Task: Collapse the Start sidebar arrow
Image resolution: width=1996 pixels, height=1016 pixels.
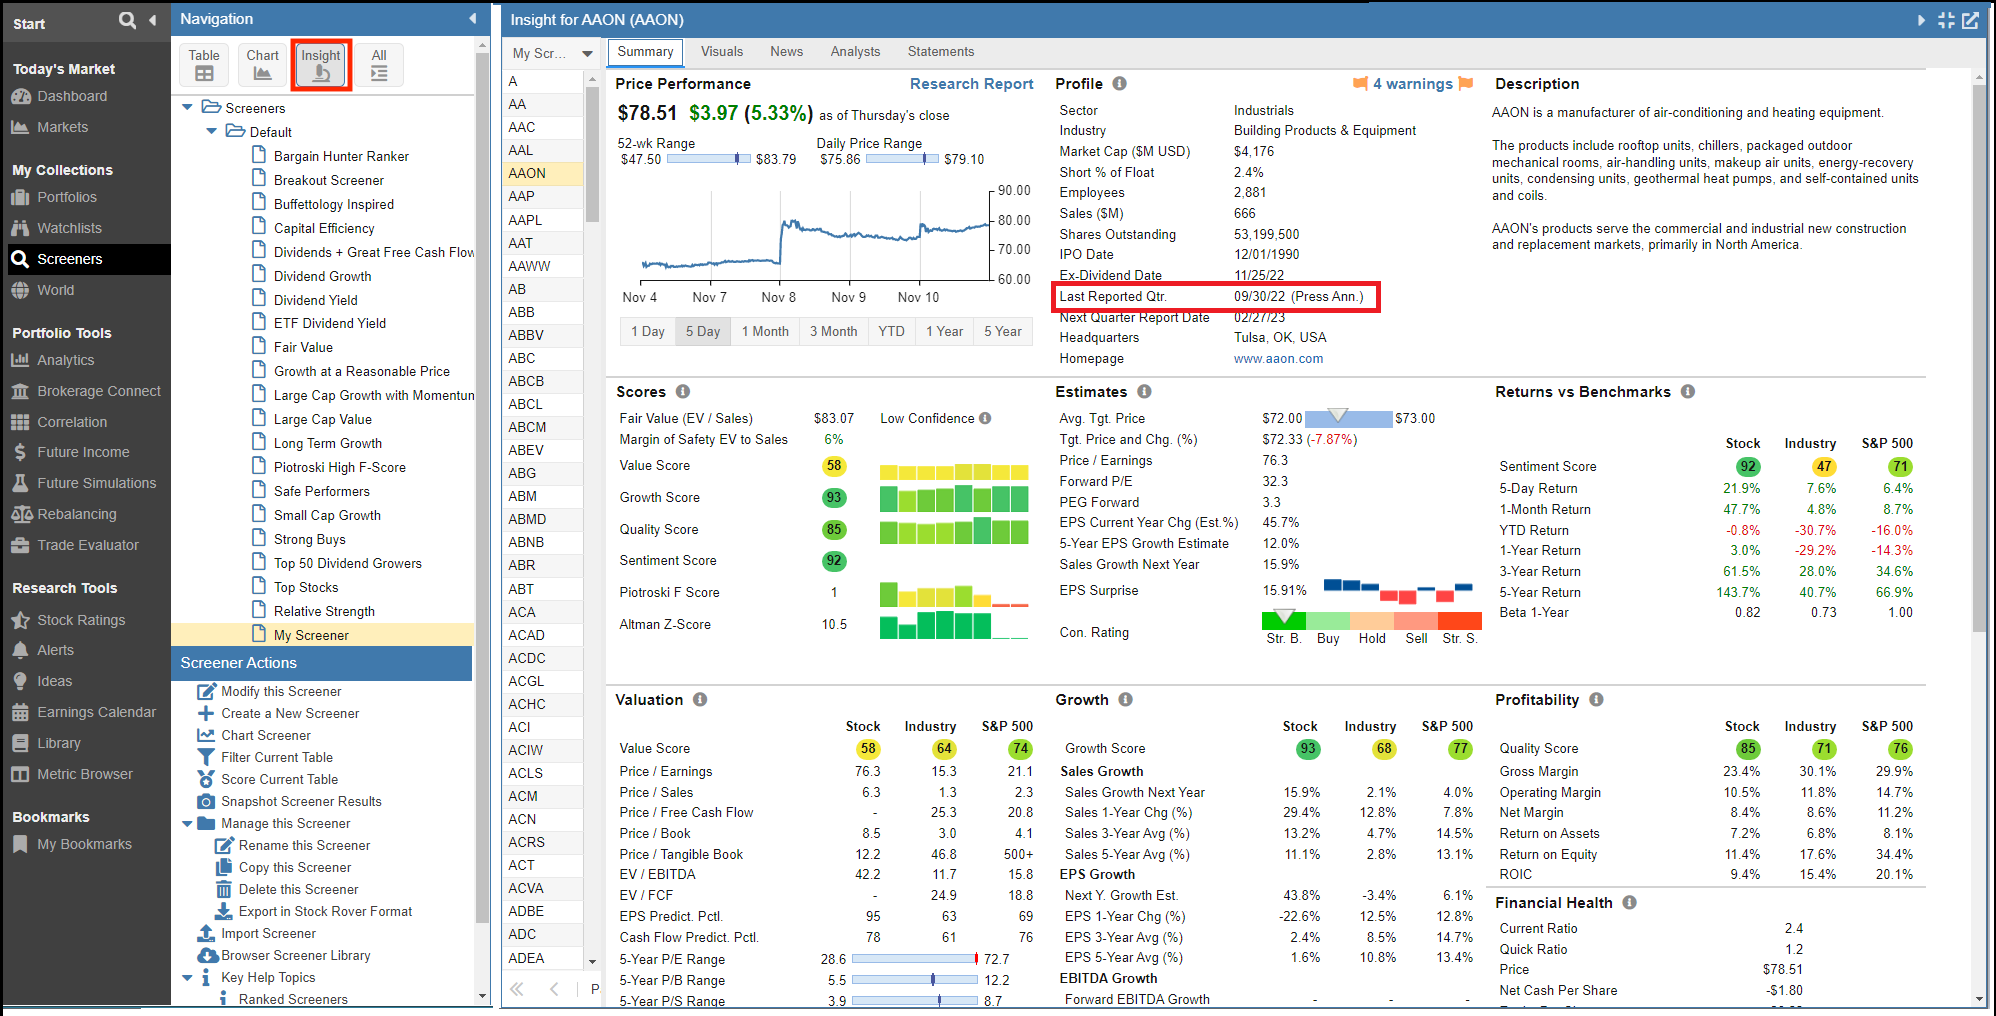Action: click(152, 20)
